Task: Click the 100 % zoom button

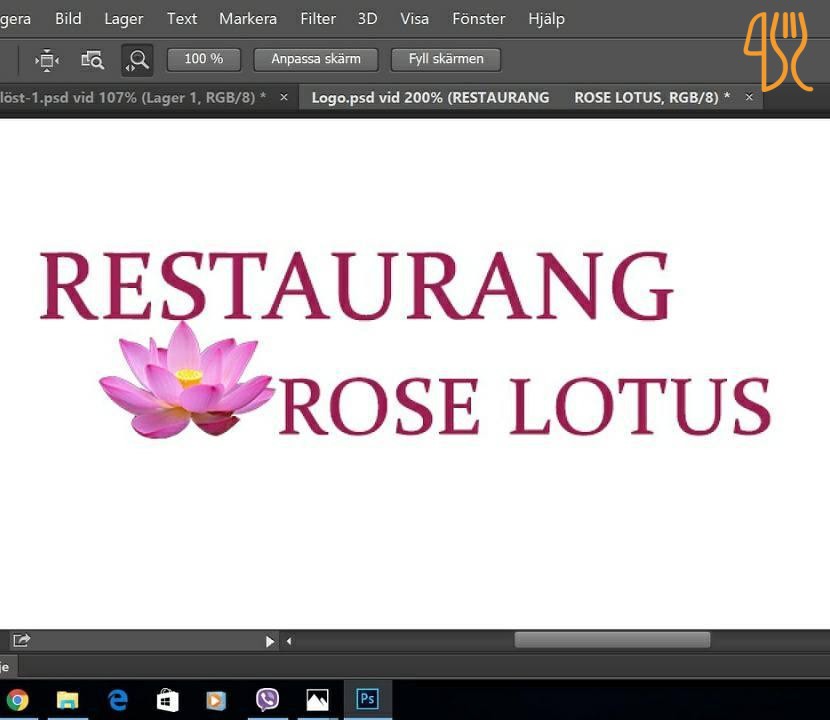Action: pos(203,59)
